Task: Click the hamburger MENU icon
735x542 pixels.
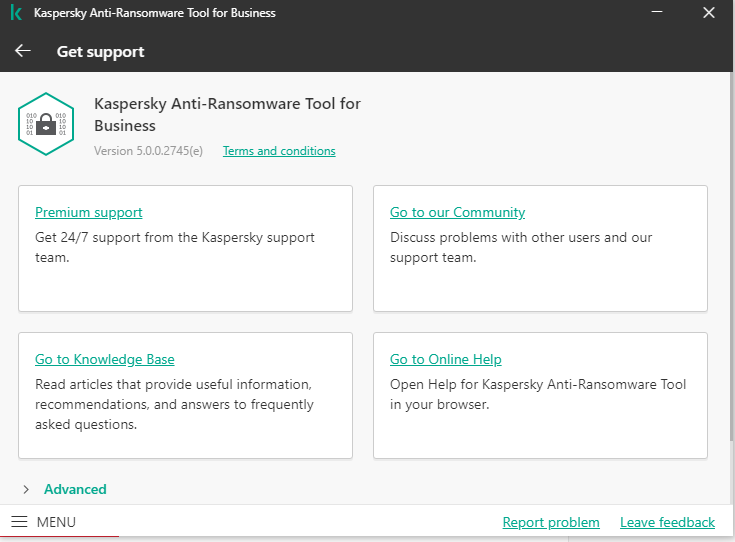Action: 19,522
